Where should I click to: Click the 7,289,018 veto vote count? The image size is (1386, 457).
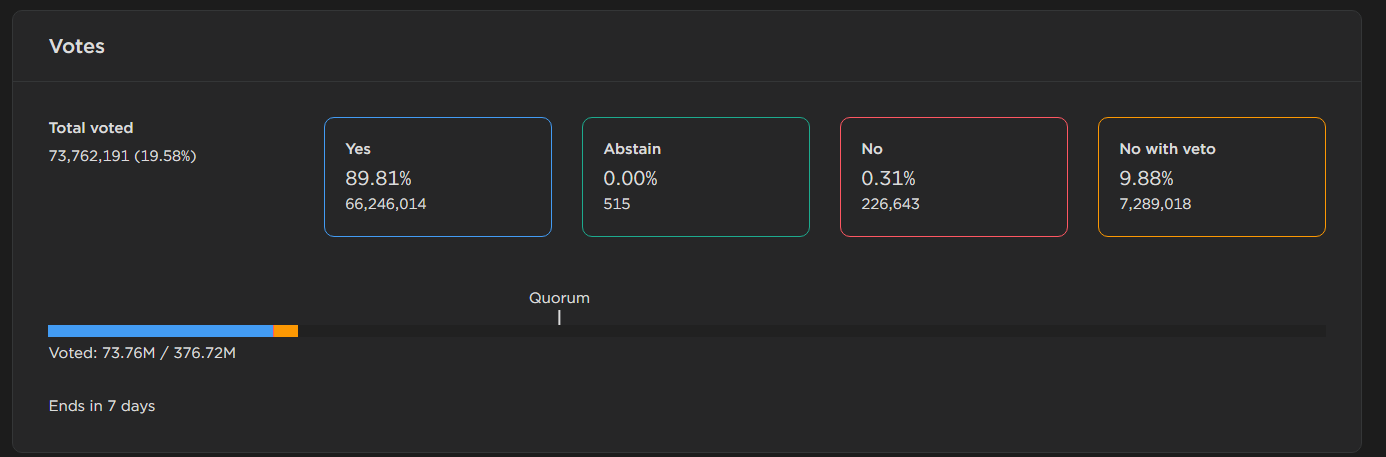pos(1155,204)
